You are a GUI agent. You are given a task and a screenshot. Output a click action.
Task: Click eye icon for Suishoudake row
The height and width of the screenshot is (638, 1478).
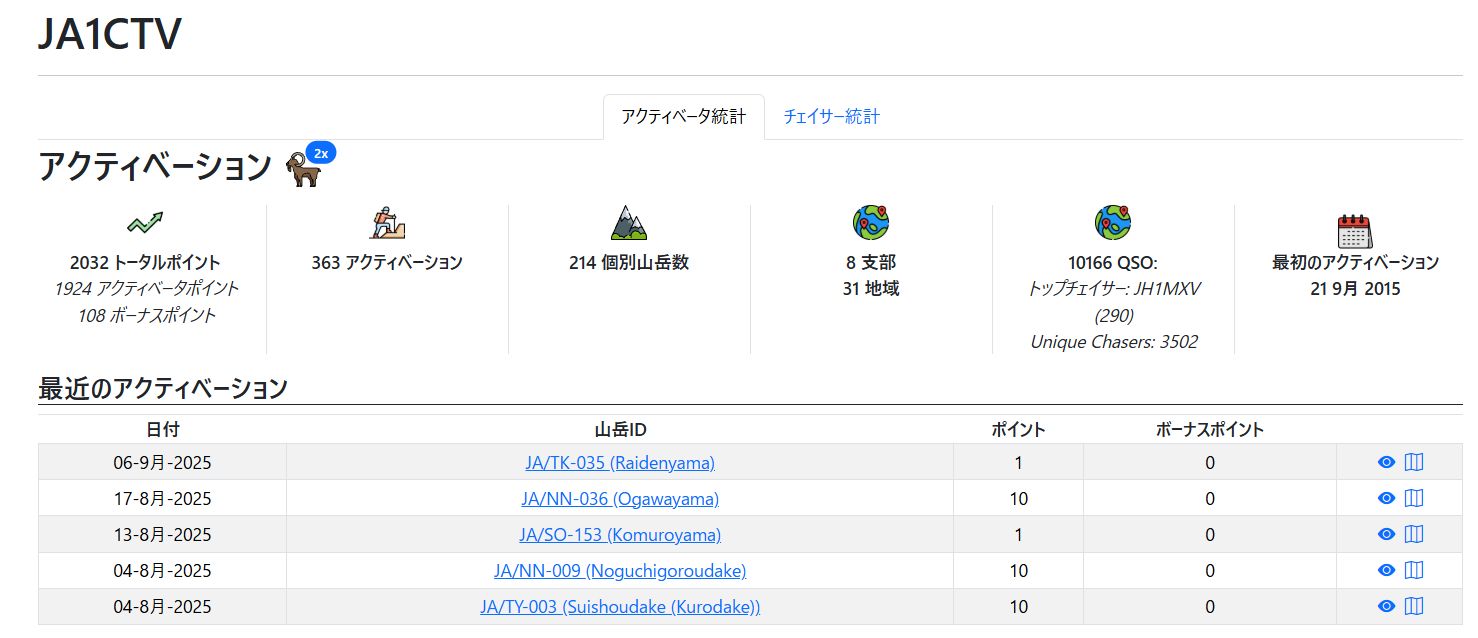(1386, 606)
